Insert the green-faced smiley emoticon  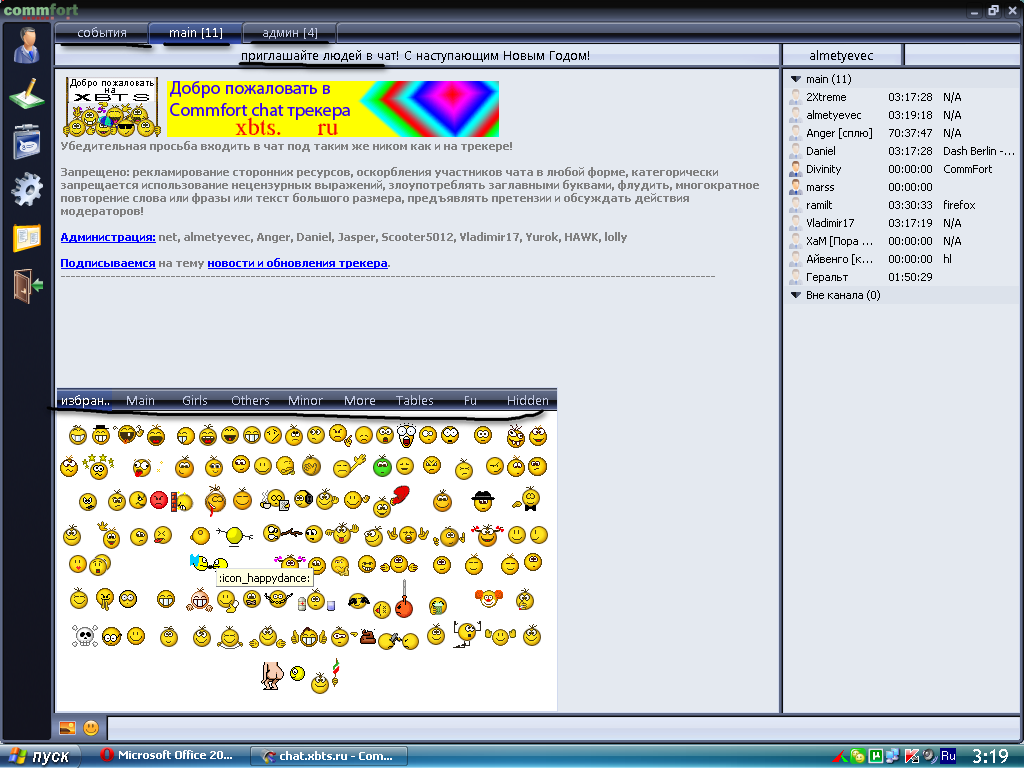pyautogui.click(x=382, y=466)
